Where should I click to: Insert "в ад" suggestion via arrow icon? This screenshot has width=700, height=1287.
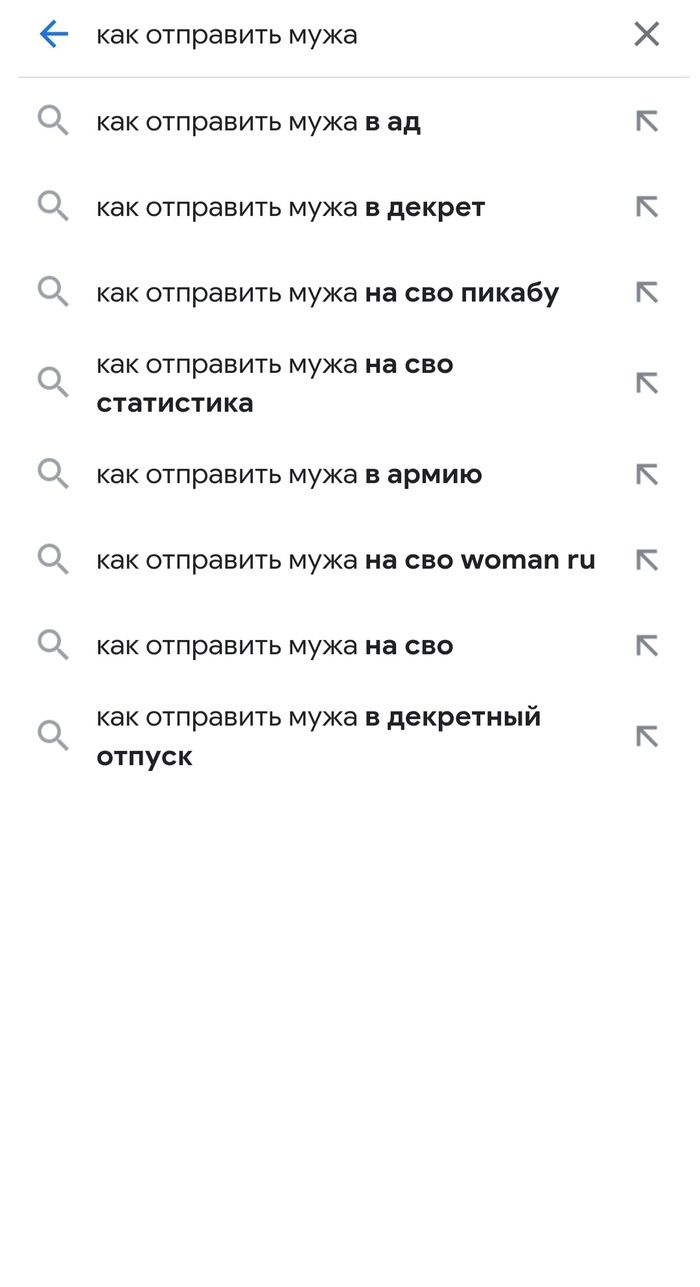[x=647, y=122]
